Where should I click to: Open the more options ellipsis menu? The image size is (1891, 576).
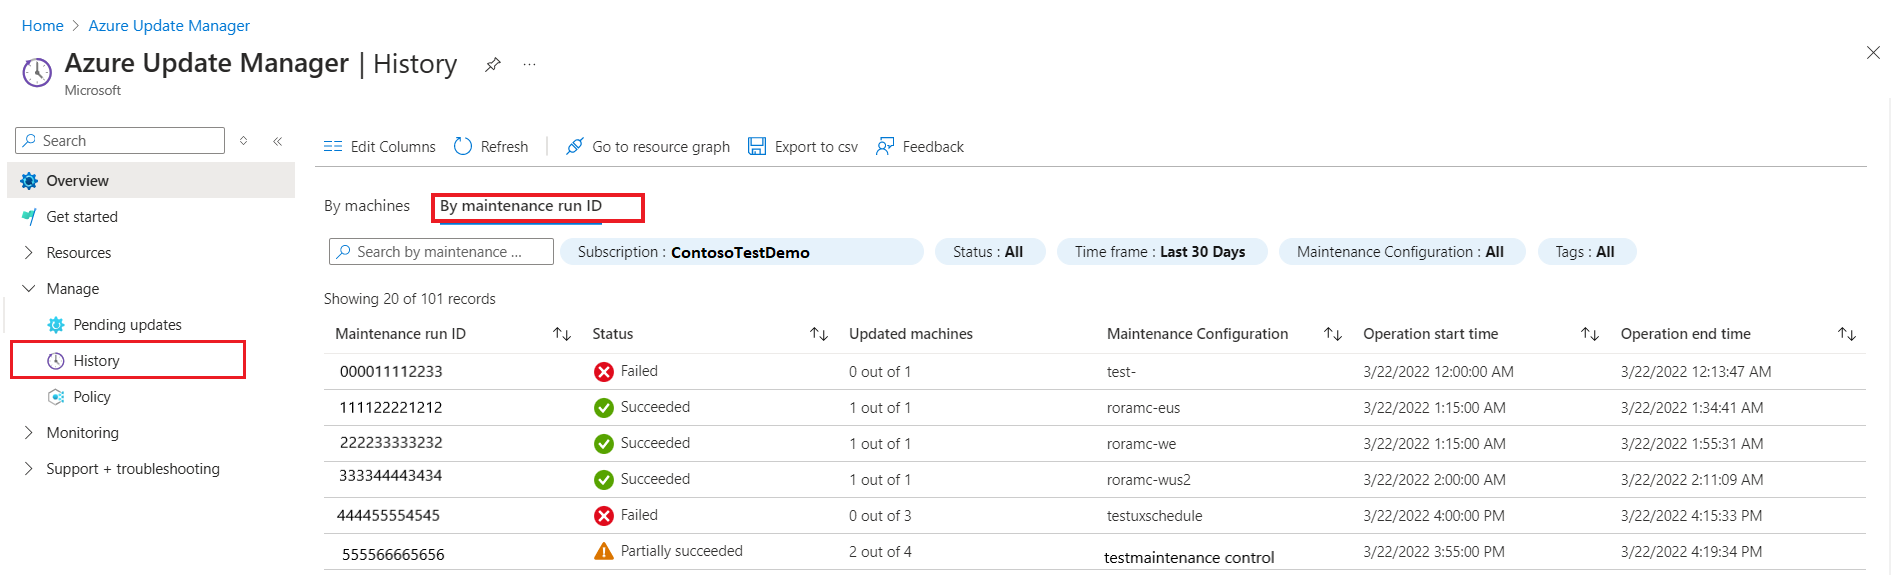coord(529,65)
